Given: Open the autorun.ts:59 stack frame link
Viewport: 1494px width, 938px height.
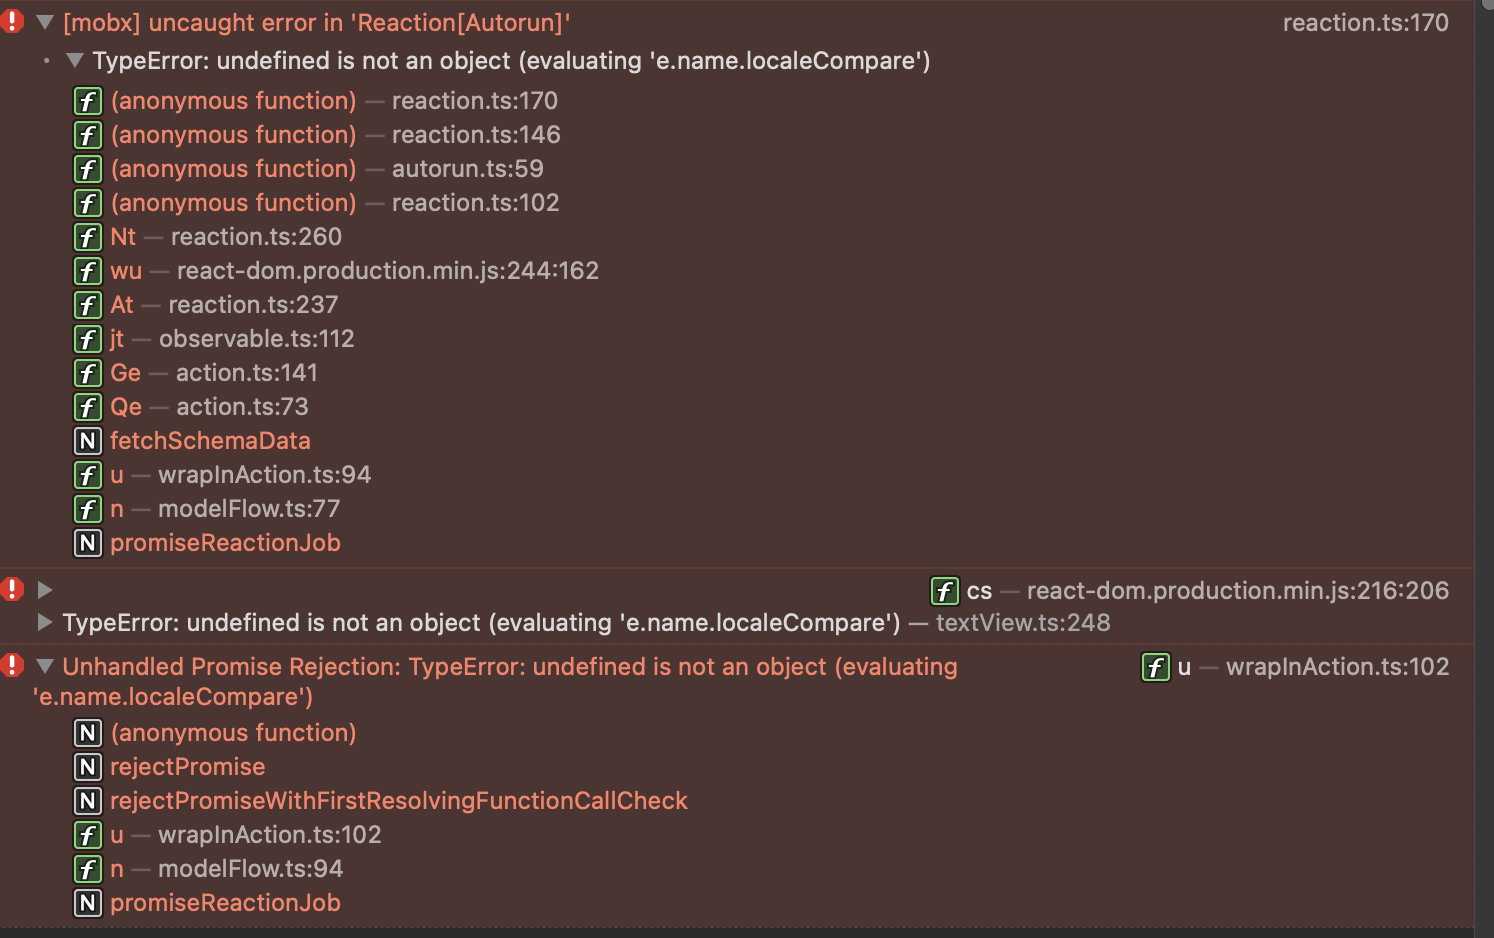Looking at the screenshot, I should click(x=468, y=169).
